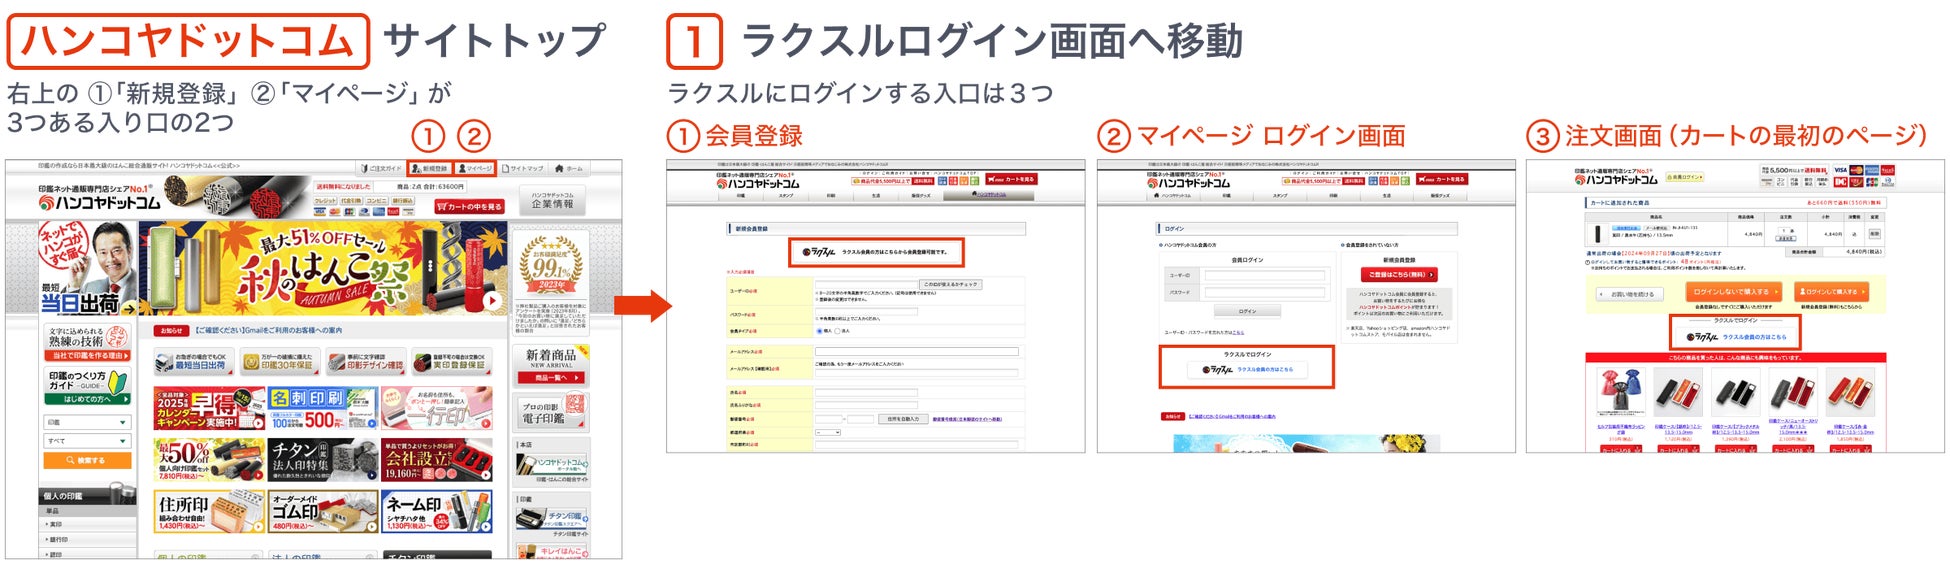The height and width of the screenshot is (569, 1950).
Task: Play the 秋のはんこ祭 banner arrow button
Action: (491, 300)
